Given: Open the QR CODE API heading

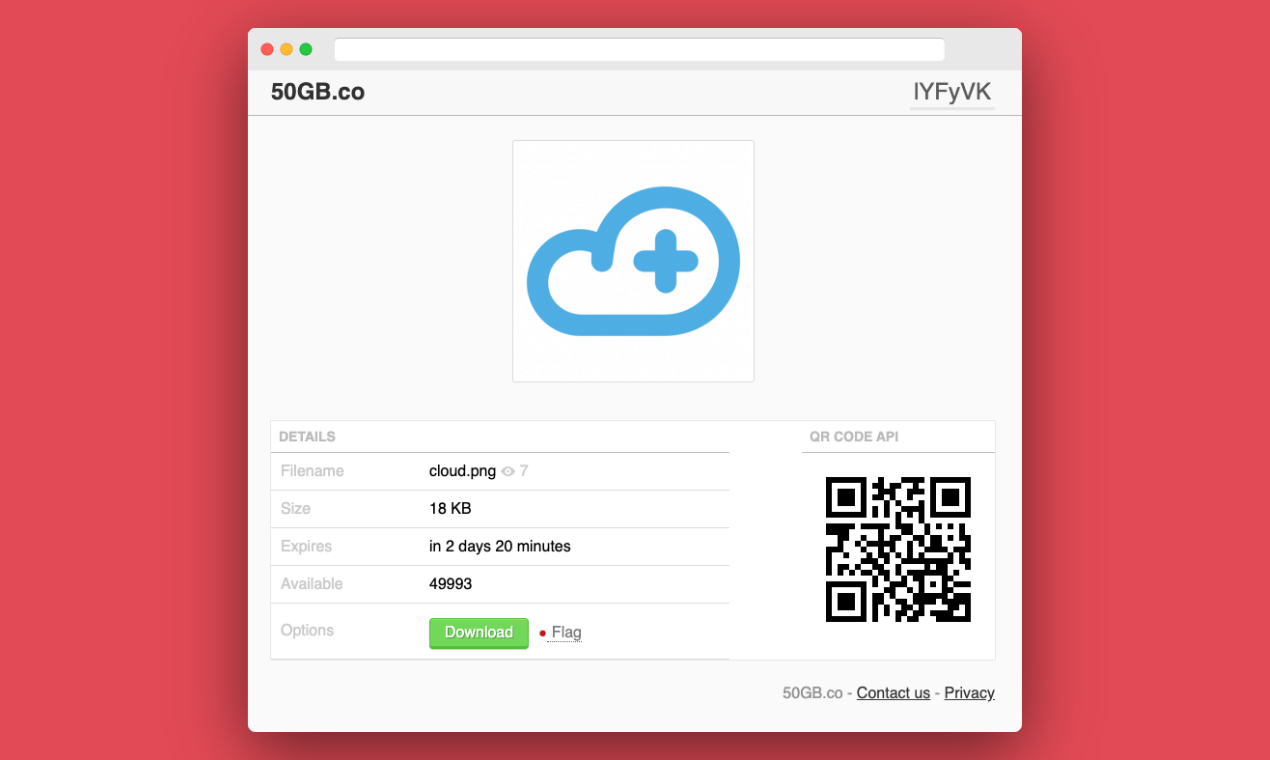Looking at the screenshot, I should (x=854, y=437).
